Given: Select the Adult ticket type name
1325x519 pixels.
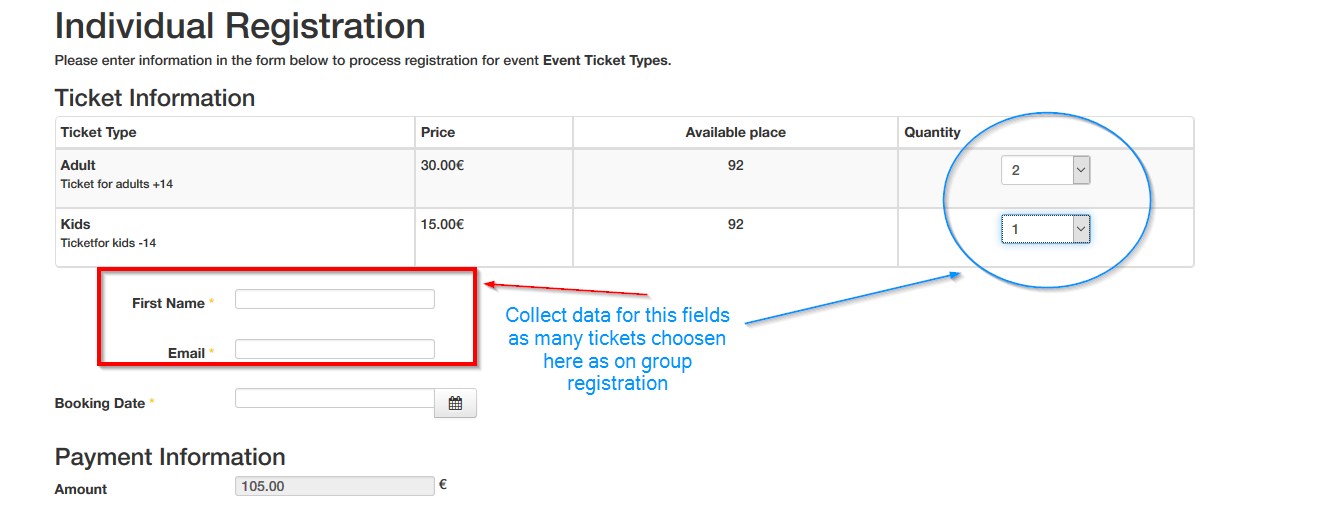Looking at the screenshot, I should tap(78, 165).
